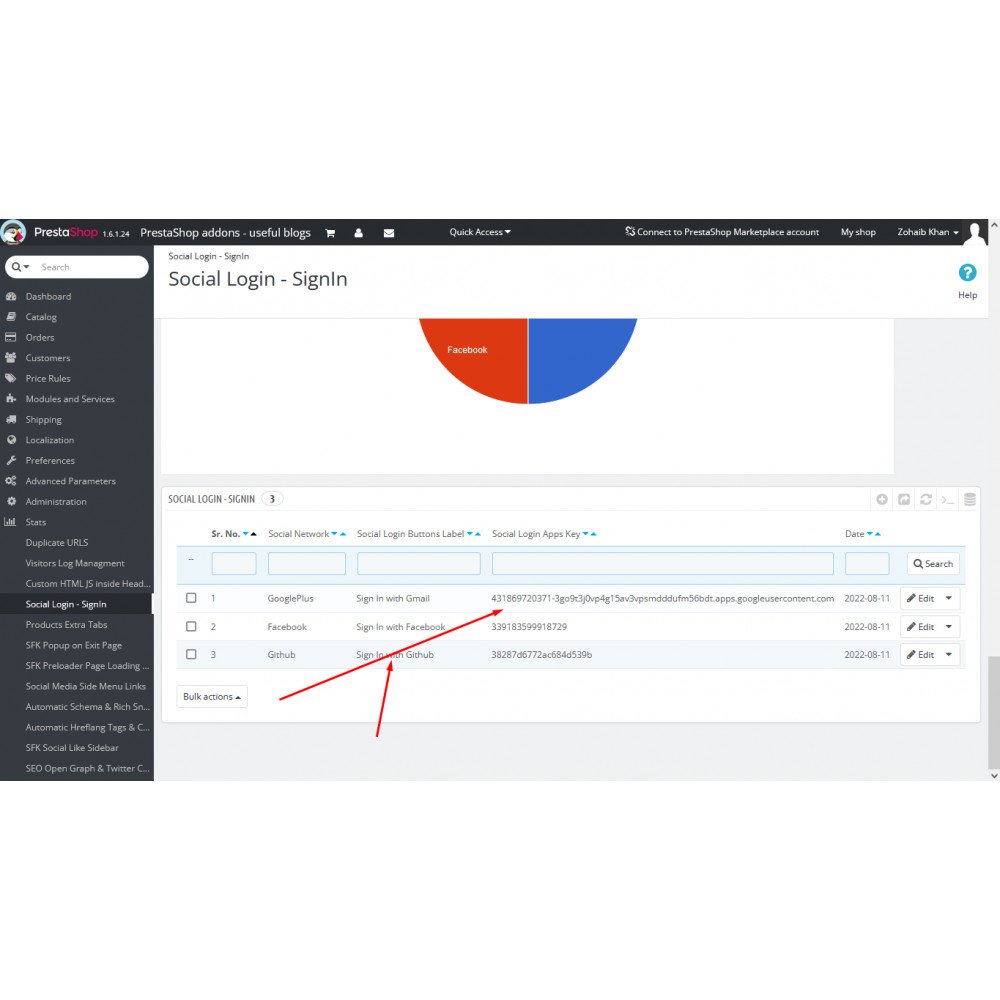1000x1000 pixels.
Task: Click the Connect to Marketplace sync icon
Action: [x=629, y=232]
